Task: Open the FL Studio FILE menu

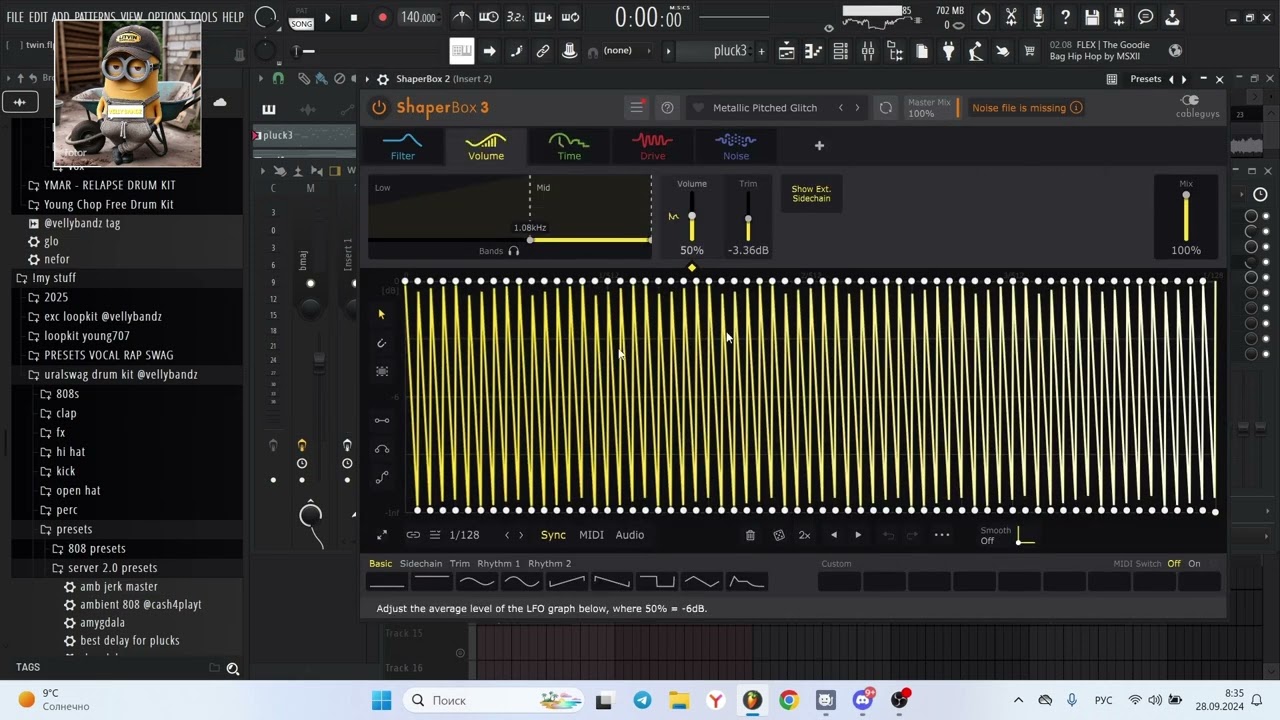Action: [15, 17]
